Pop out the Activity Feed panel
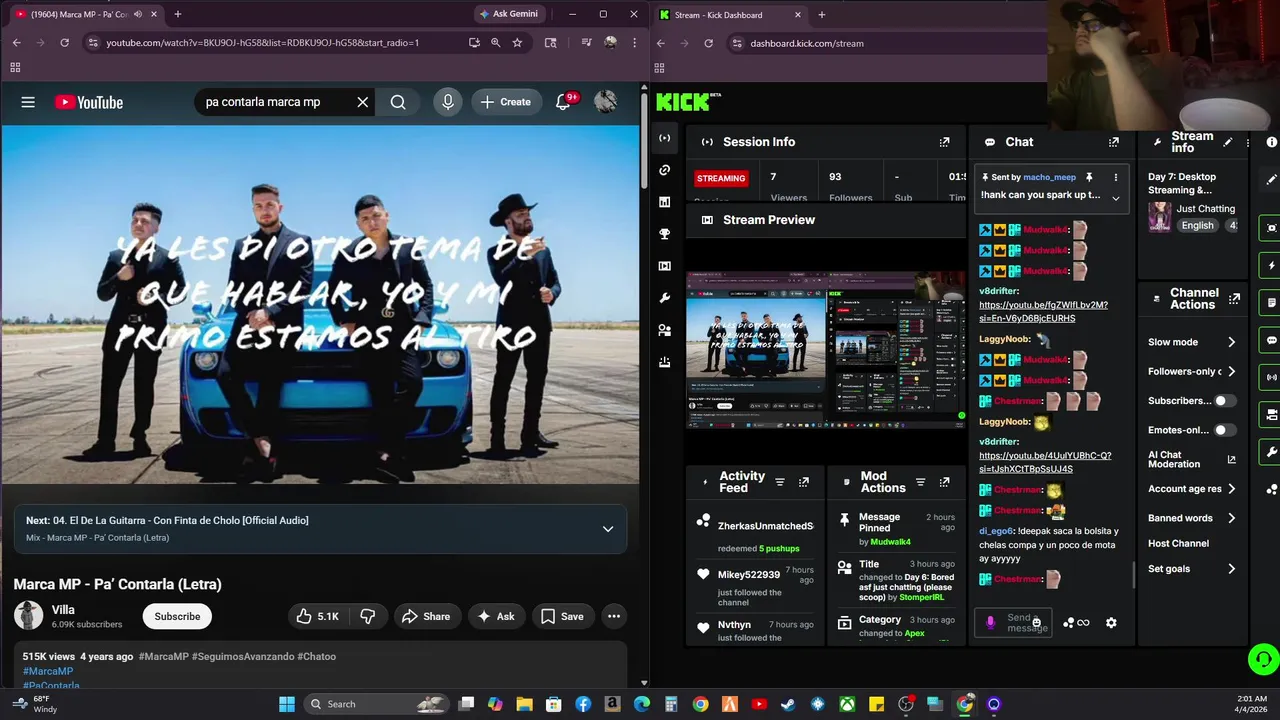 pos(803,482)
